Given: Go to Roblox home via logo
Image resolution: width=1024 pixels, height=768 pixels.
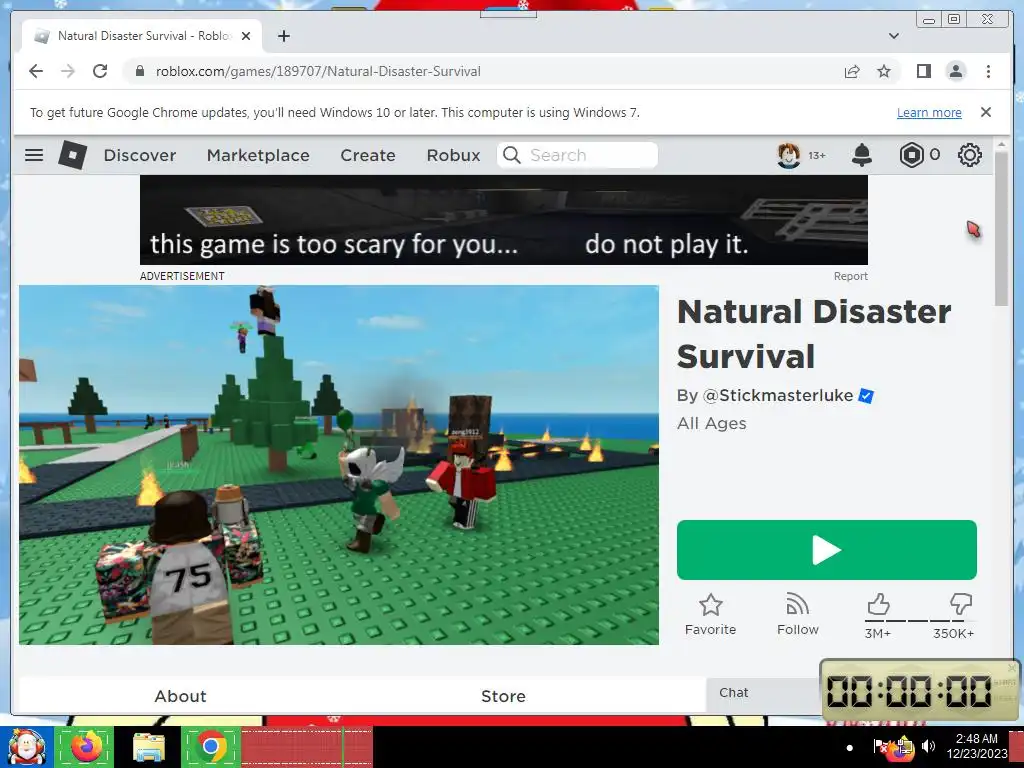Looking at the screenshot, I should pos(72,155).
